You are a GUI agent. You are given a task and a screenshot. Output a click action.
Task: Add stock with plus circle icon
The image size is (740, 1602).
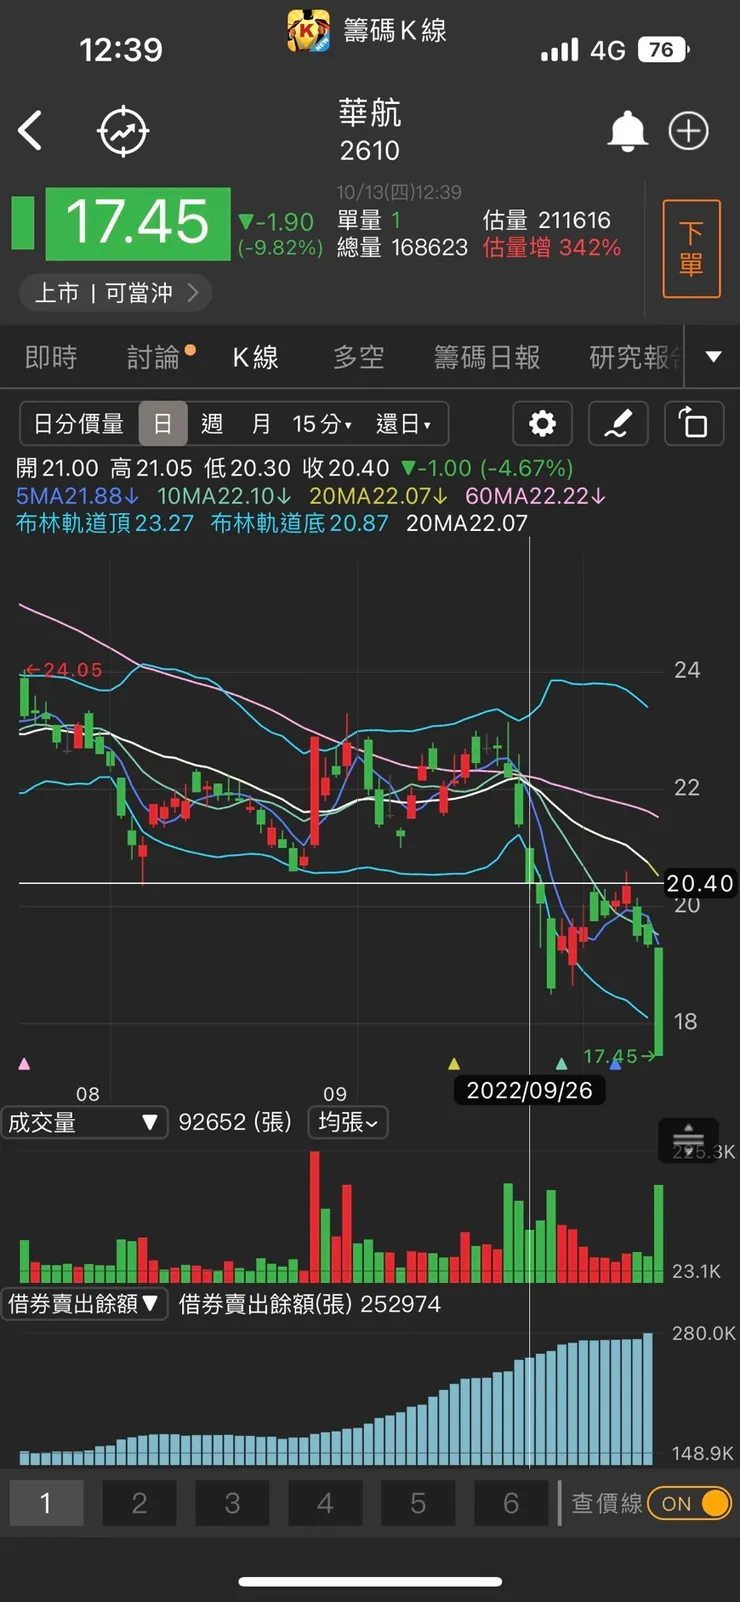click(x=688, y=131)
